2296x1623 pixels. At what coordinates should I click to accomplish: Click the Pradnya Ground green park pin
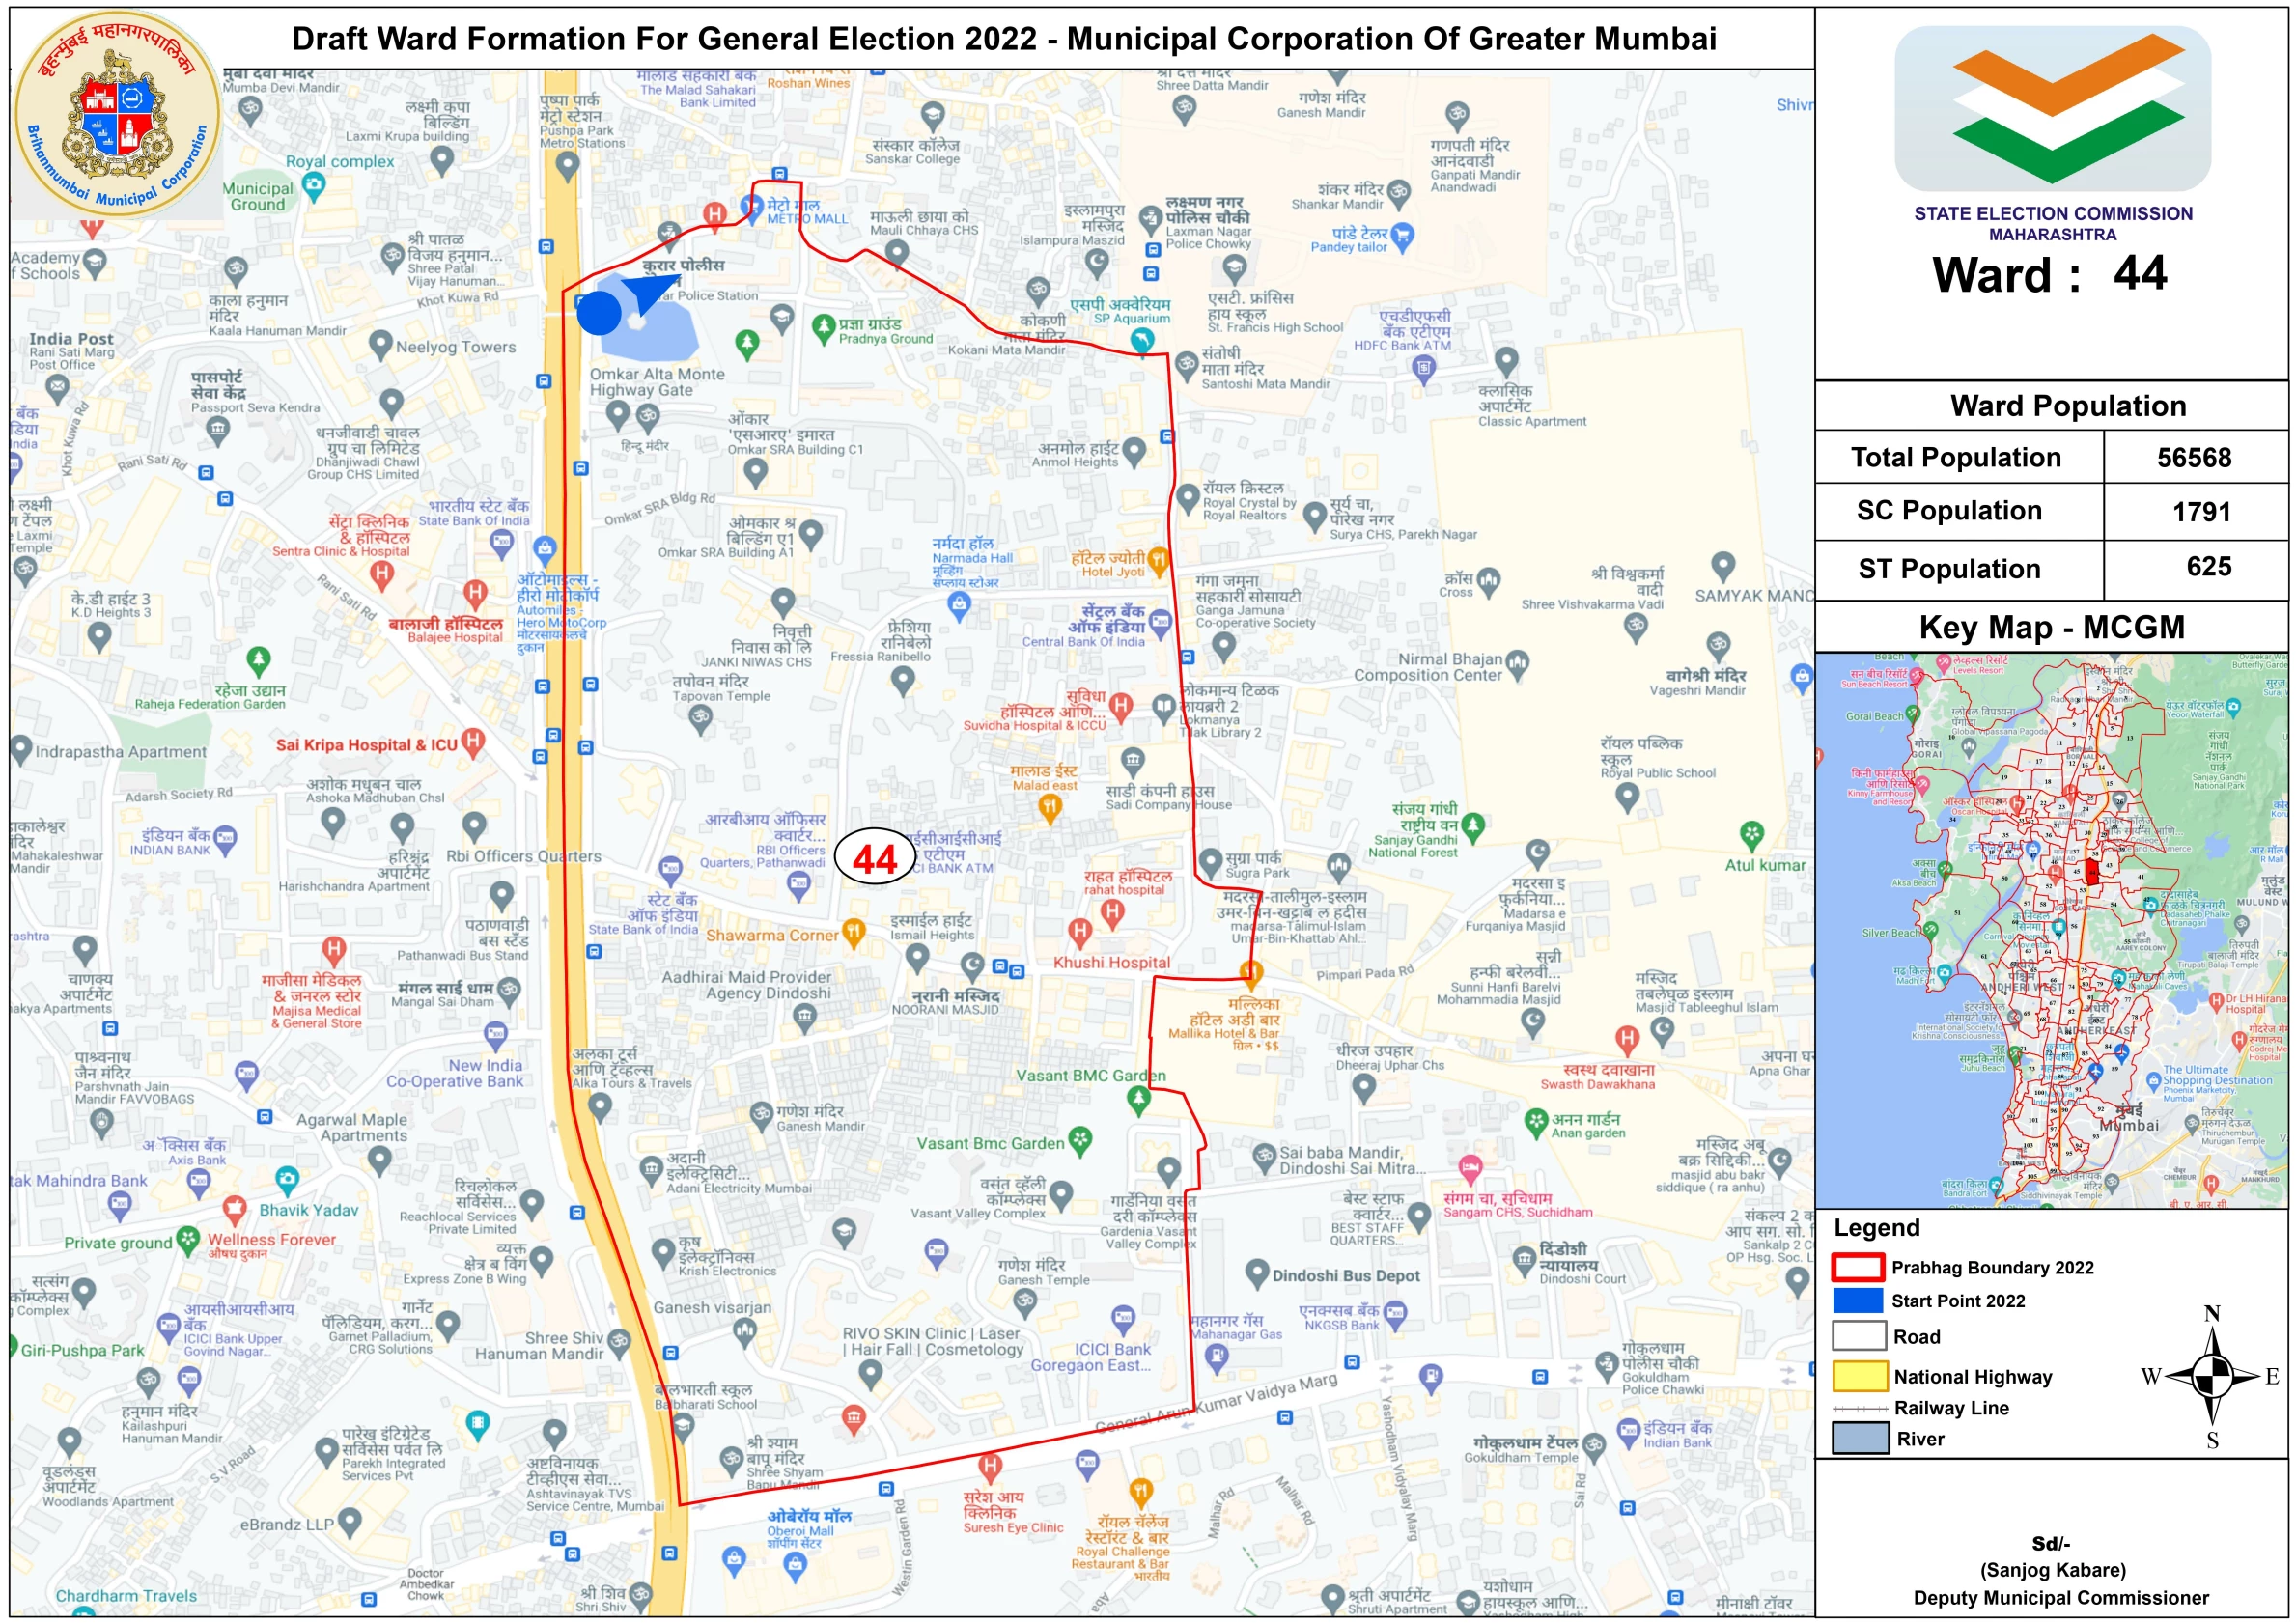pyautogui.click(x=822, y=326)
